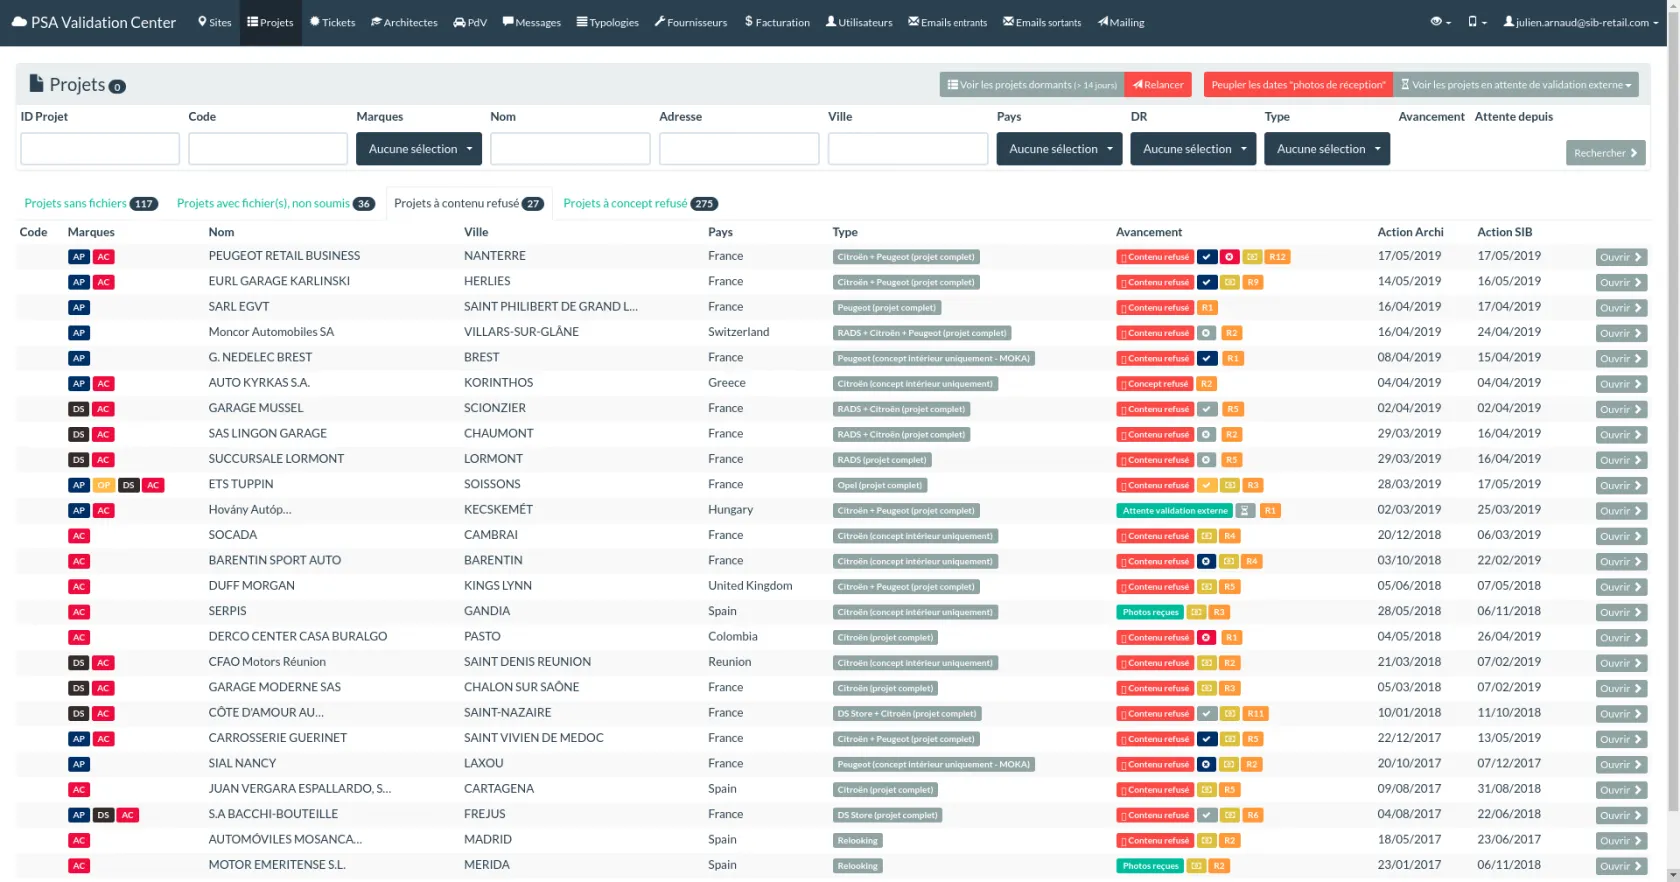Expand the Marques 'Aucune sélection' dropdown
Screen dimensions: 1680x882
pyautogui.click(x=419, y=149)
